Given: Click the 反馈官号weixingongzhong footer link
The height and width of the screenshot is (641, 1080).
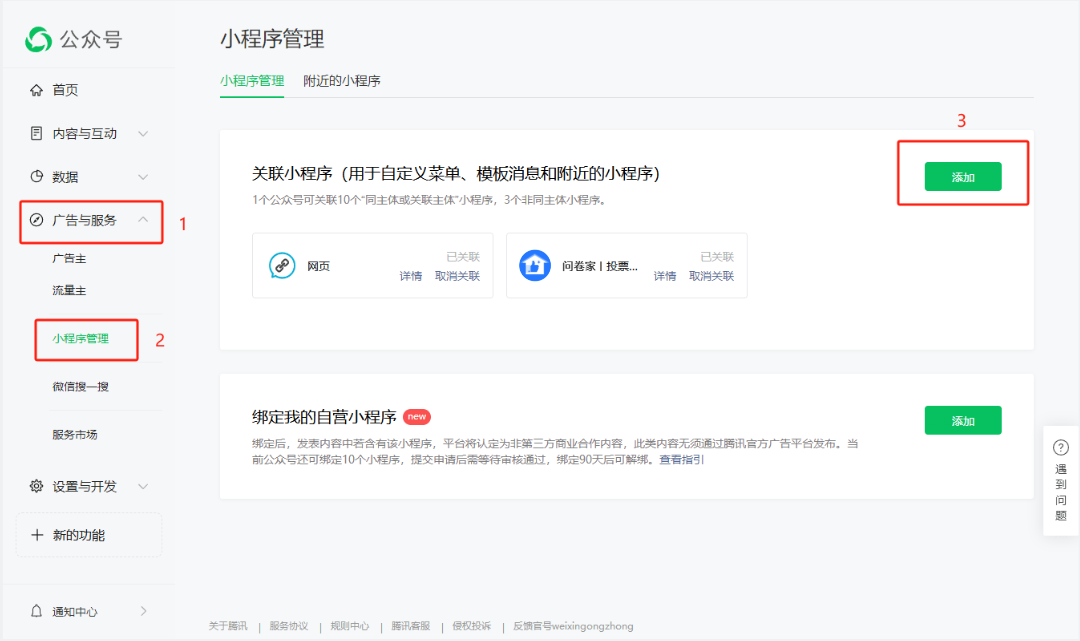Looking at the screenshot, I should point(573,626).
